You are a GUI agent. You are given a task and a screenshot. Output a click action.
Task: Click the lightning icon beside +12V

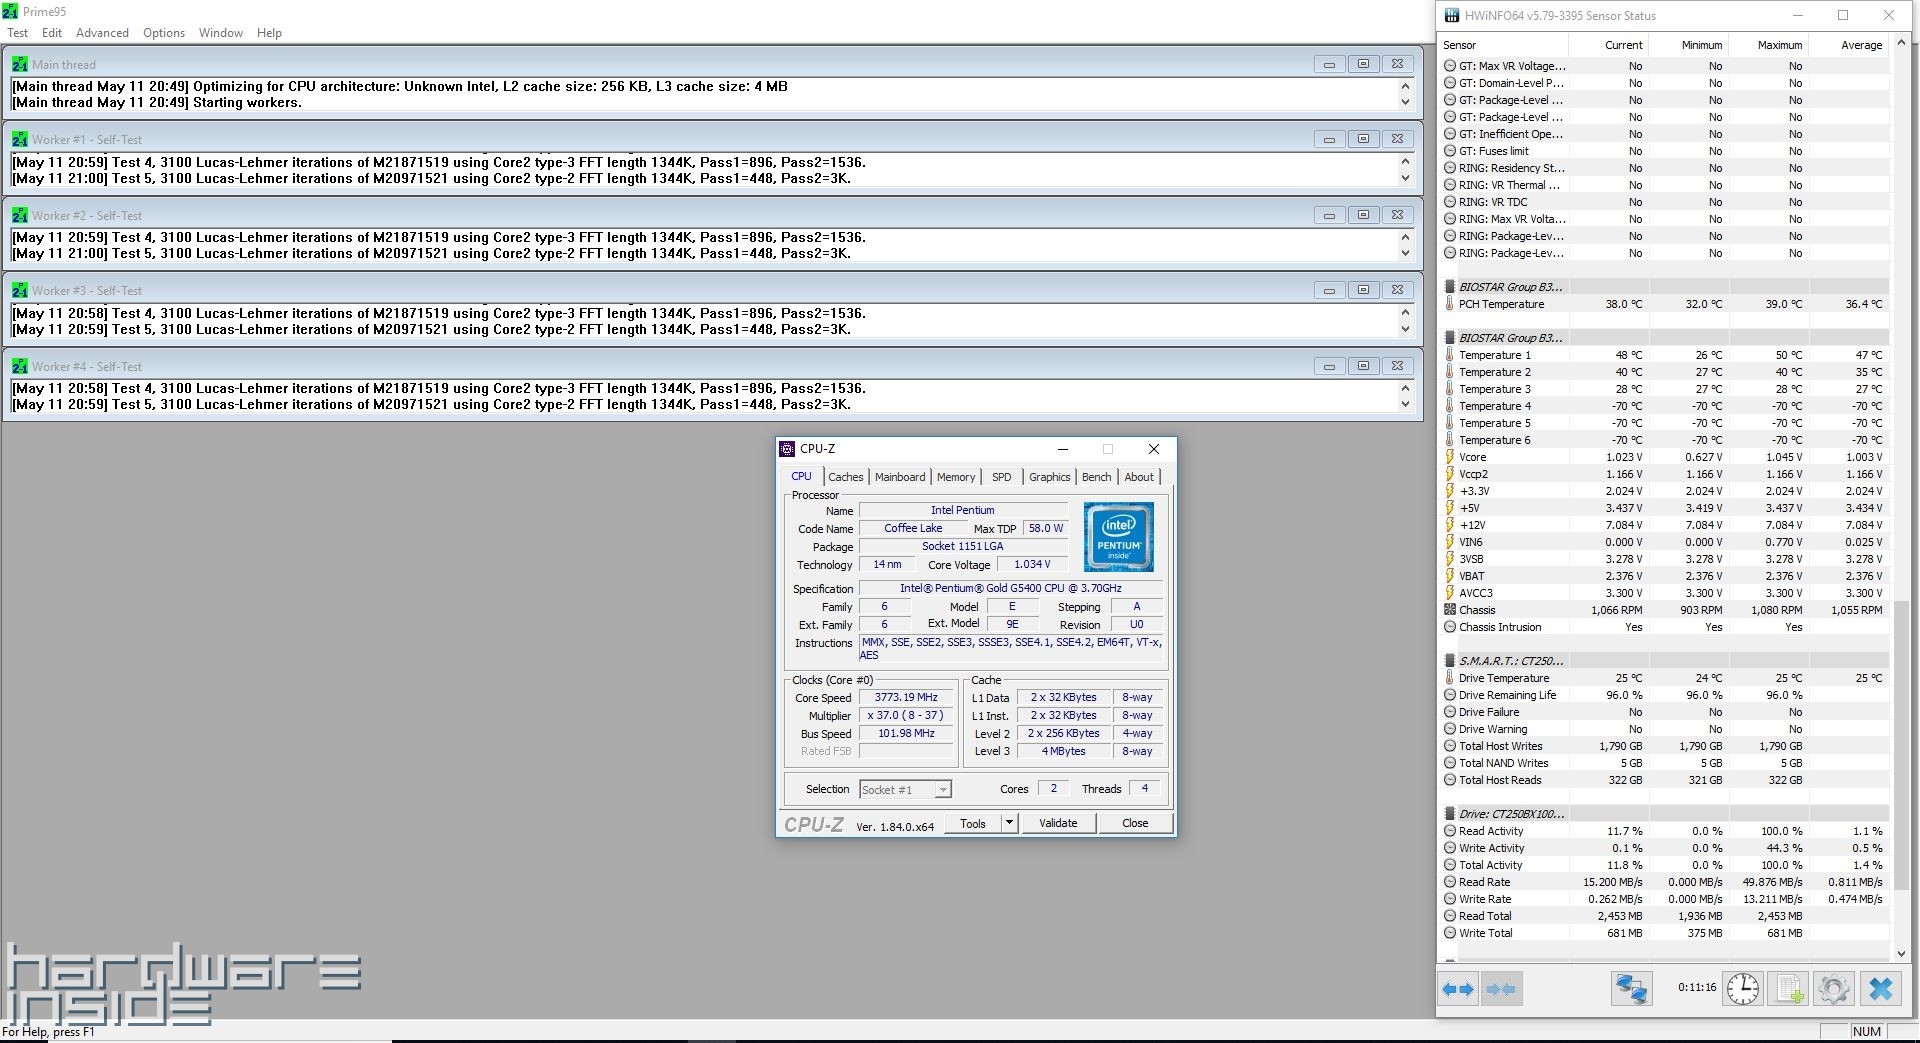[1449, 525]
